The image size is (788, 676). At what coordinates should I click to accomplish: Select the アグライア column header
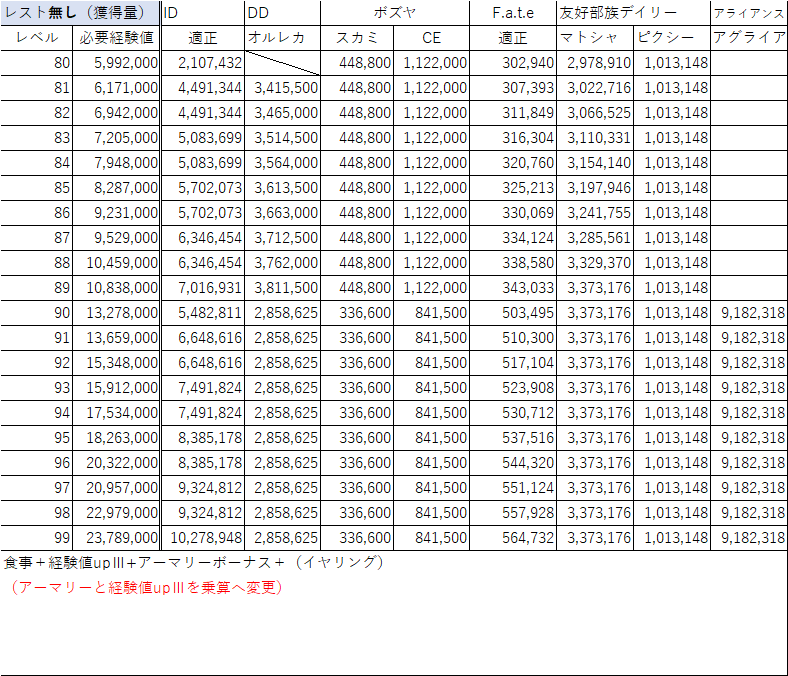tap(749, 38)
